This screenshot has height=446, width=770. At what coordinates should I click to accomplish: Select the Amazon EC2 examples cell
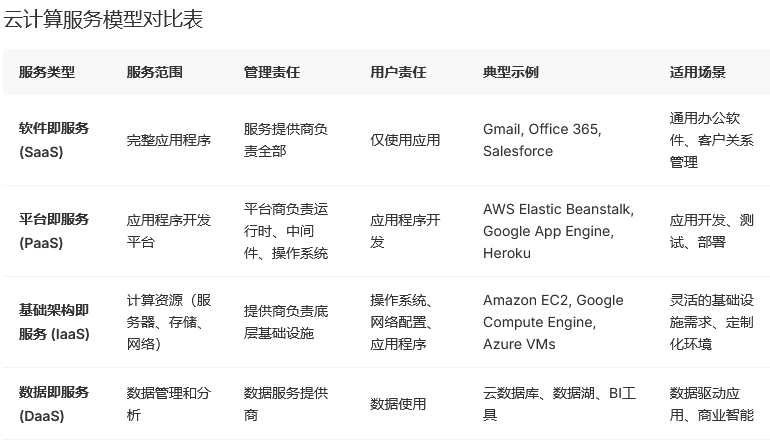(x=553, y=322)
